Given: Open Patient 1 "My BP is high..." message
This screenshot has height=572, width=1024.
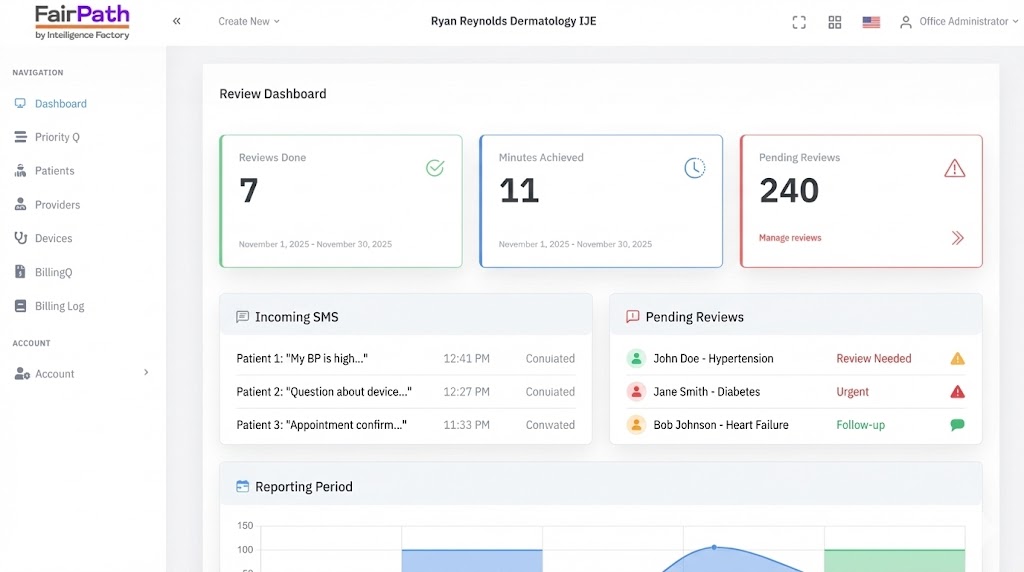Looking at the screenshot, I should (302, 358).
